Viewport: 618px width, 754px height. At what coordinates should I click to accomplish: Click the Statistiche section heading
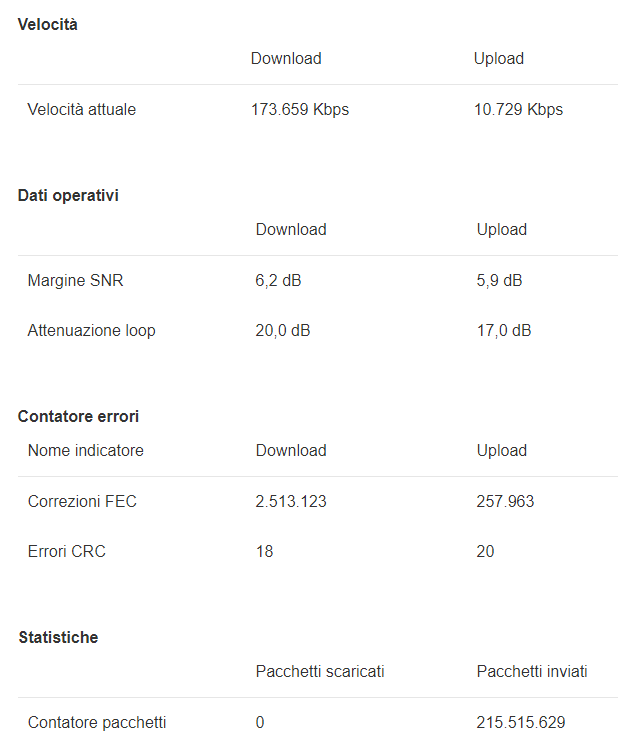pyautogui.click(x=59, y=638)
